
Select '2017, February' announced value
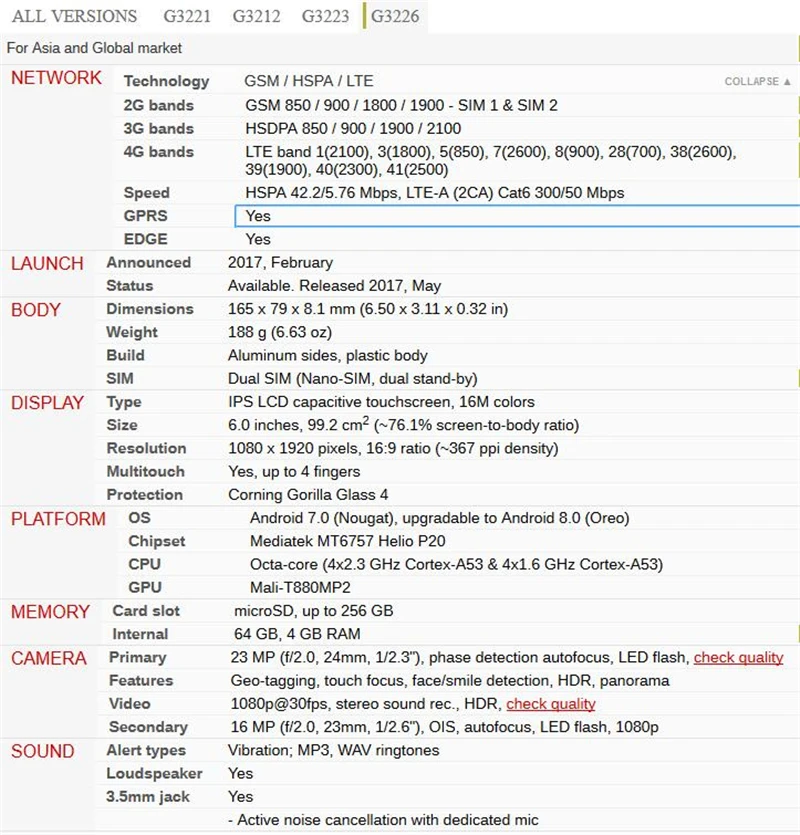281,263
